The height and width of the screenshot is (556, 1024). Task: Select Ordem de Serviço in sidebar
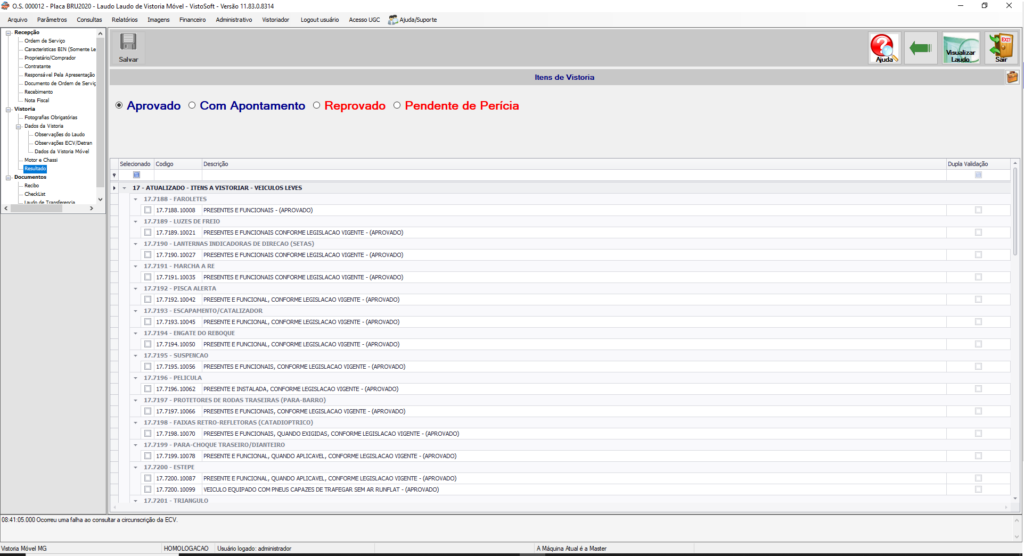45,41
